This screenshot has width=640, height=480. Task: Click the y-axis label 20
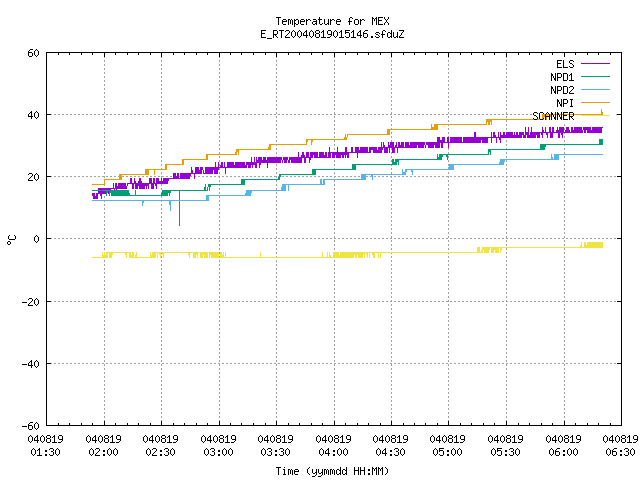click(33, 177)
